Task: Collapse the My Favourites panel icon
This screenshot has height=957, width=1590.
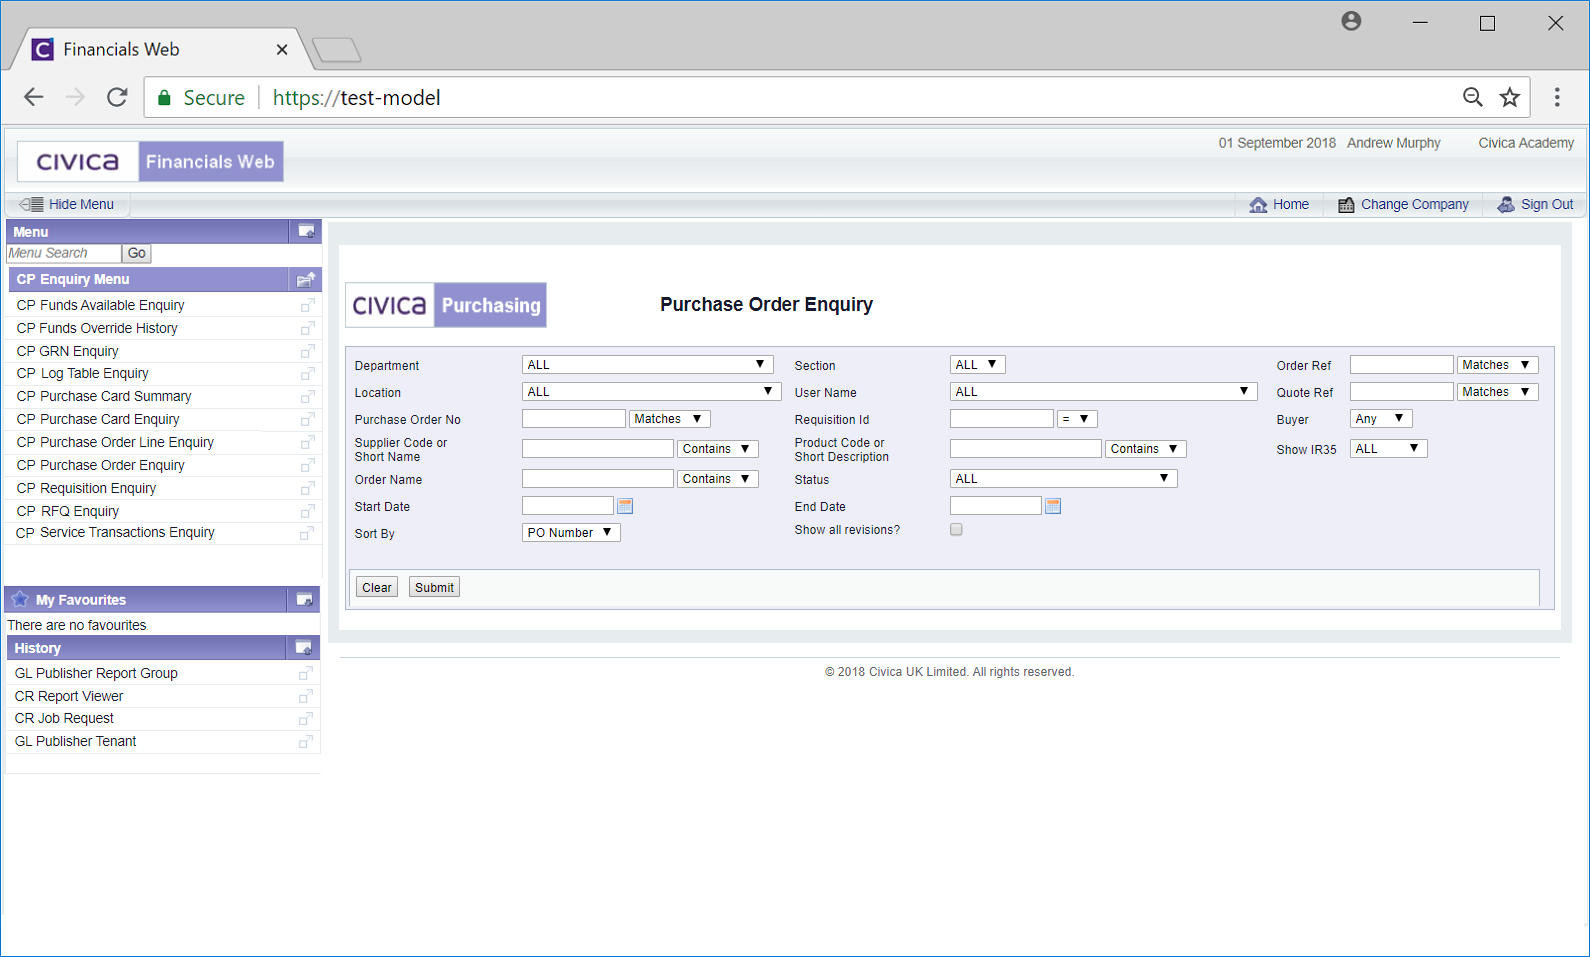Action: click(305, 600)
